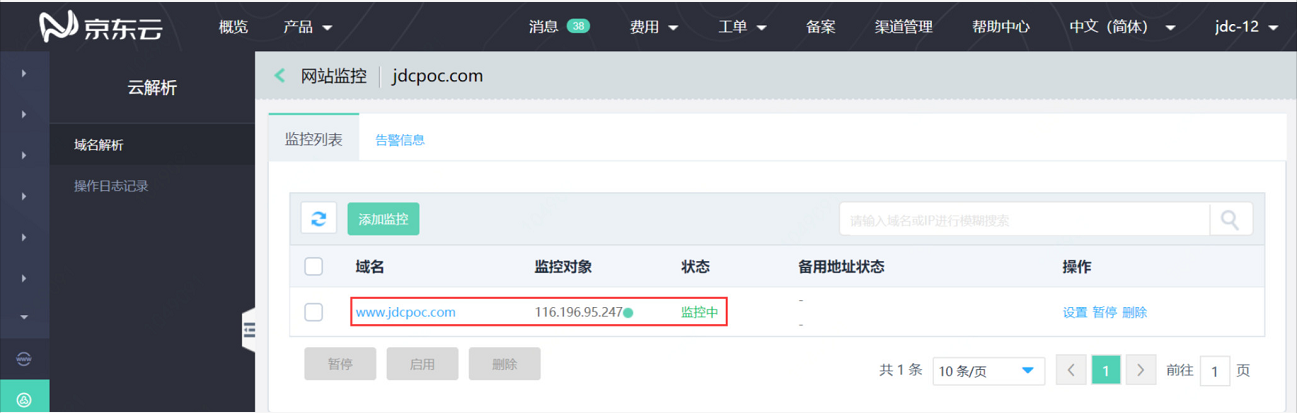Screen dimensions: 1297x413
Task: Open the 中文（简体）language dropdown
Action: 1123,27
